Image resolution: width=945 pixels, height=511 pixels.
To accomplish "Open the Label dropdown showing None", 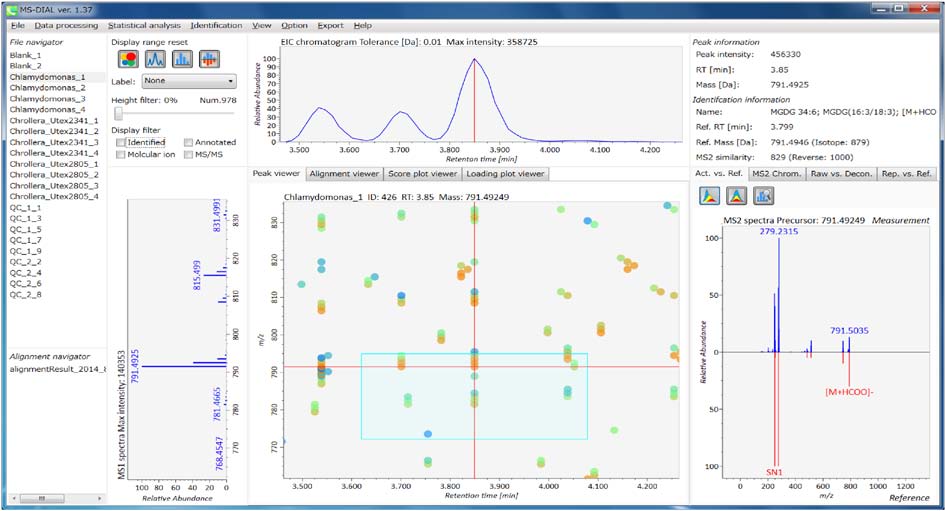I will pos(189,81).
